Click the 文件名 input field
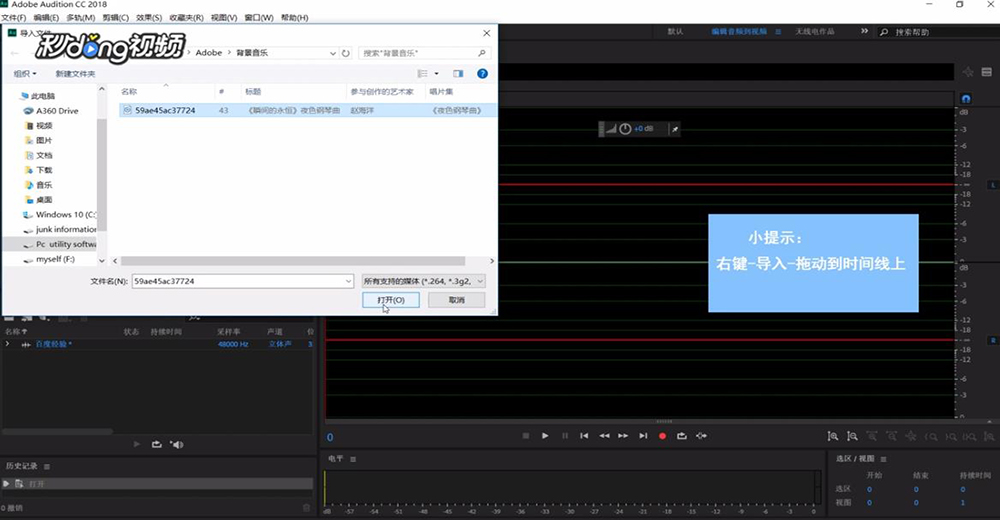This screenshot has width=1000, height=520. [x=242, y=281]
